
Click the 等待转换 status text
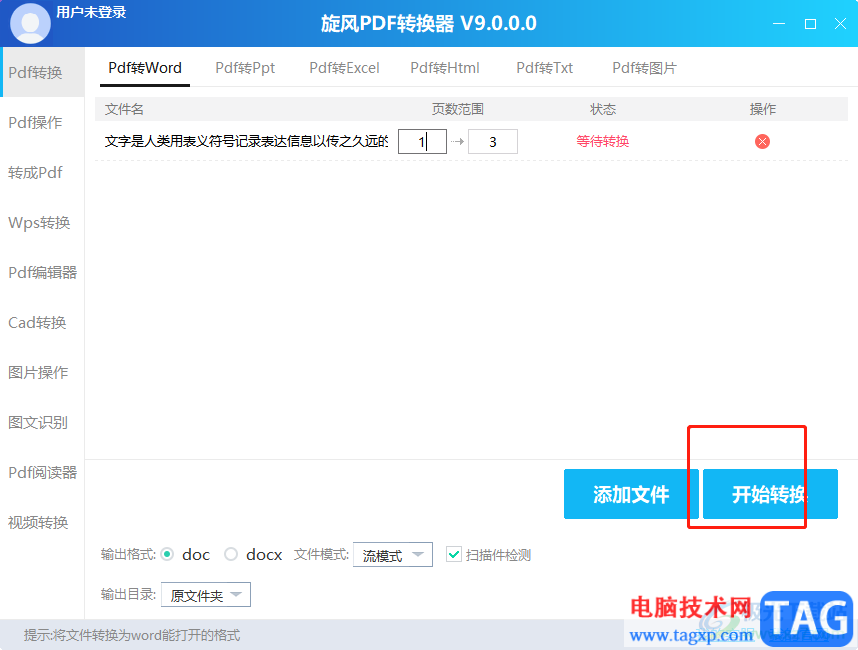pos(602,142)
